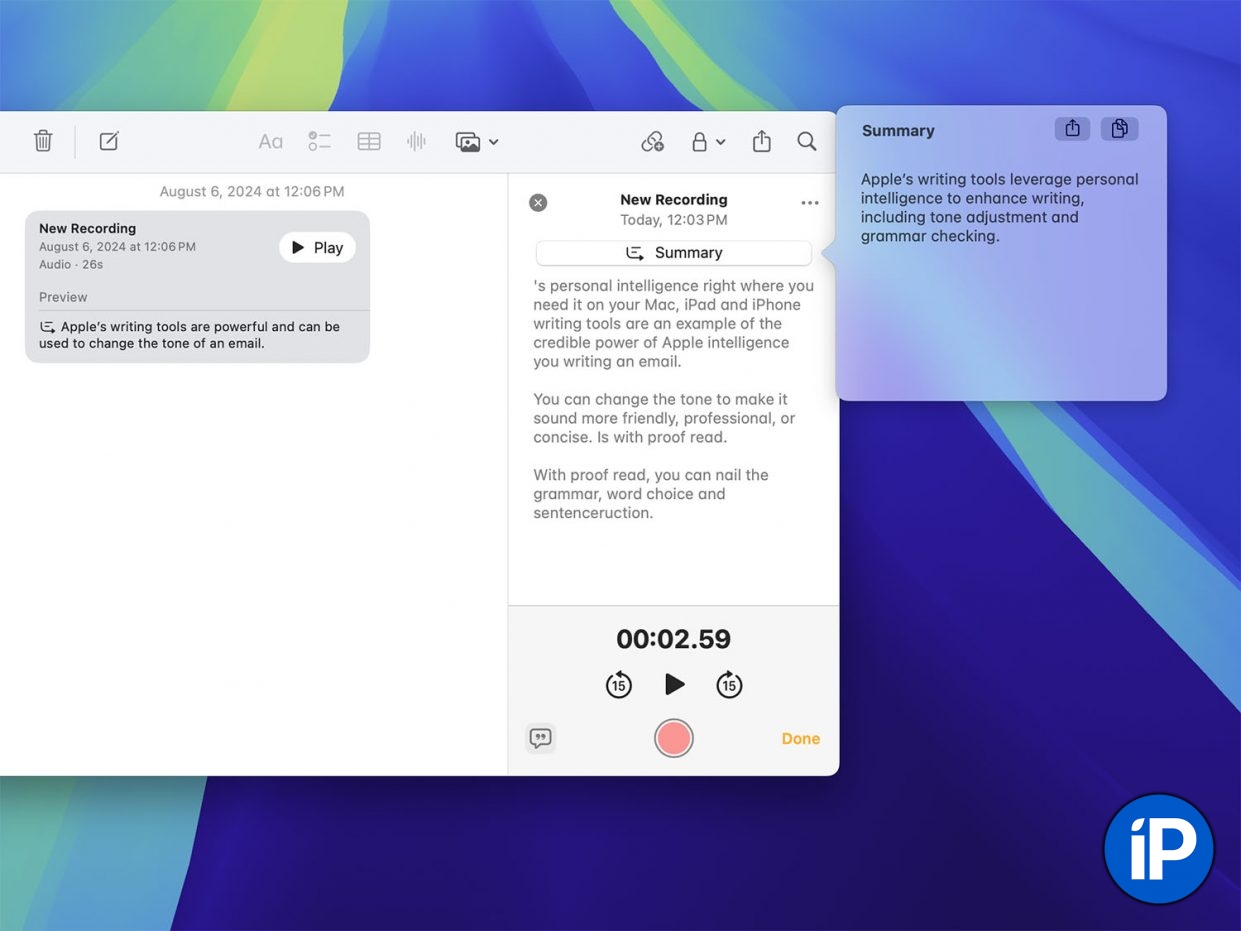Close the recording panel
This screenshot has width=1241, height=931.
[538, 203]
